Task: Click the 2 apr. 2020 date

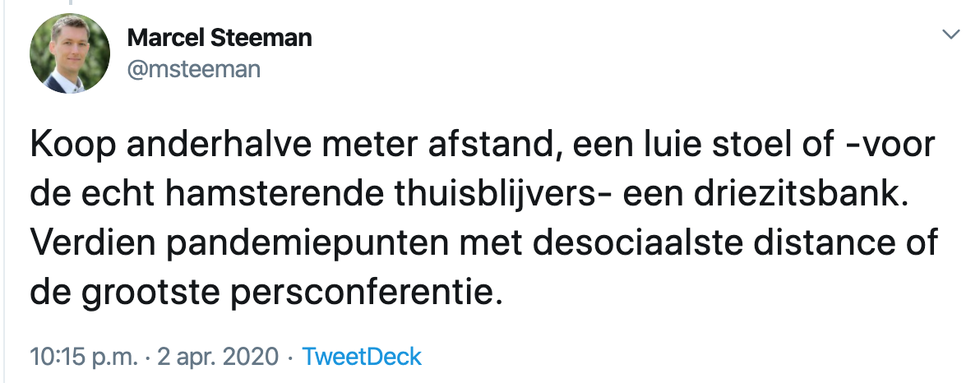Action: 218,357
